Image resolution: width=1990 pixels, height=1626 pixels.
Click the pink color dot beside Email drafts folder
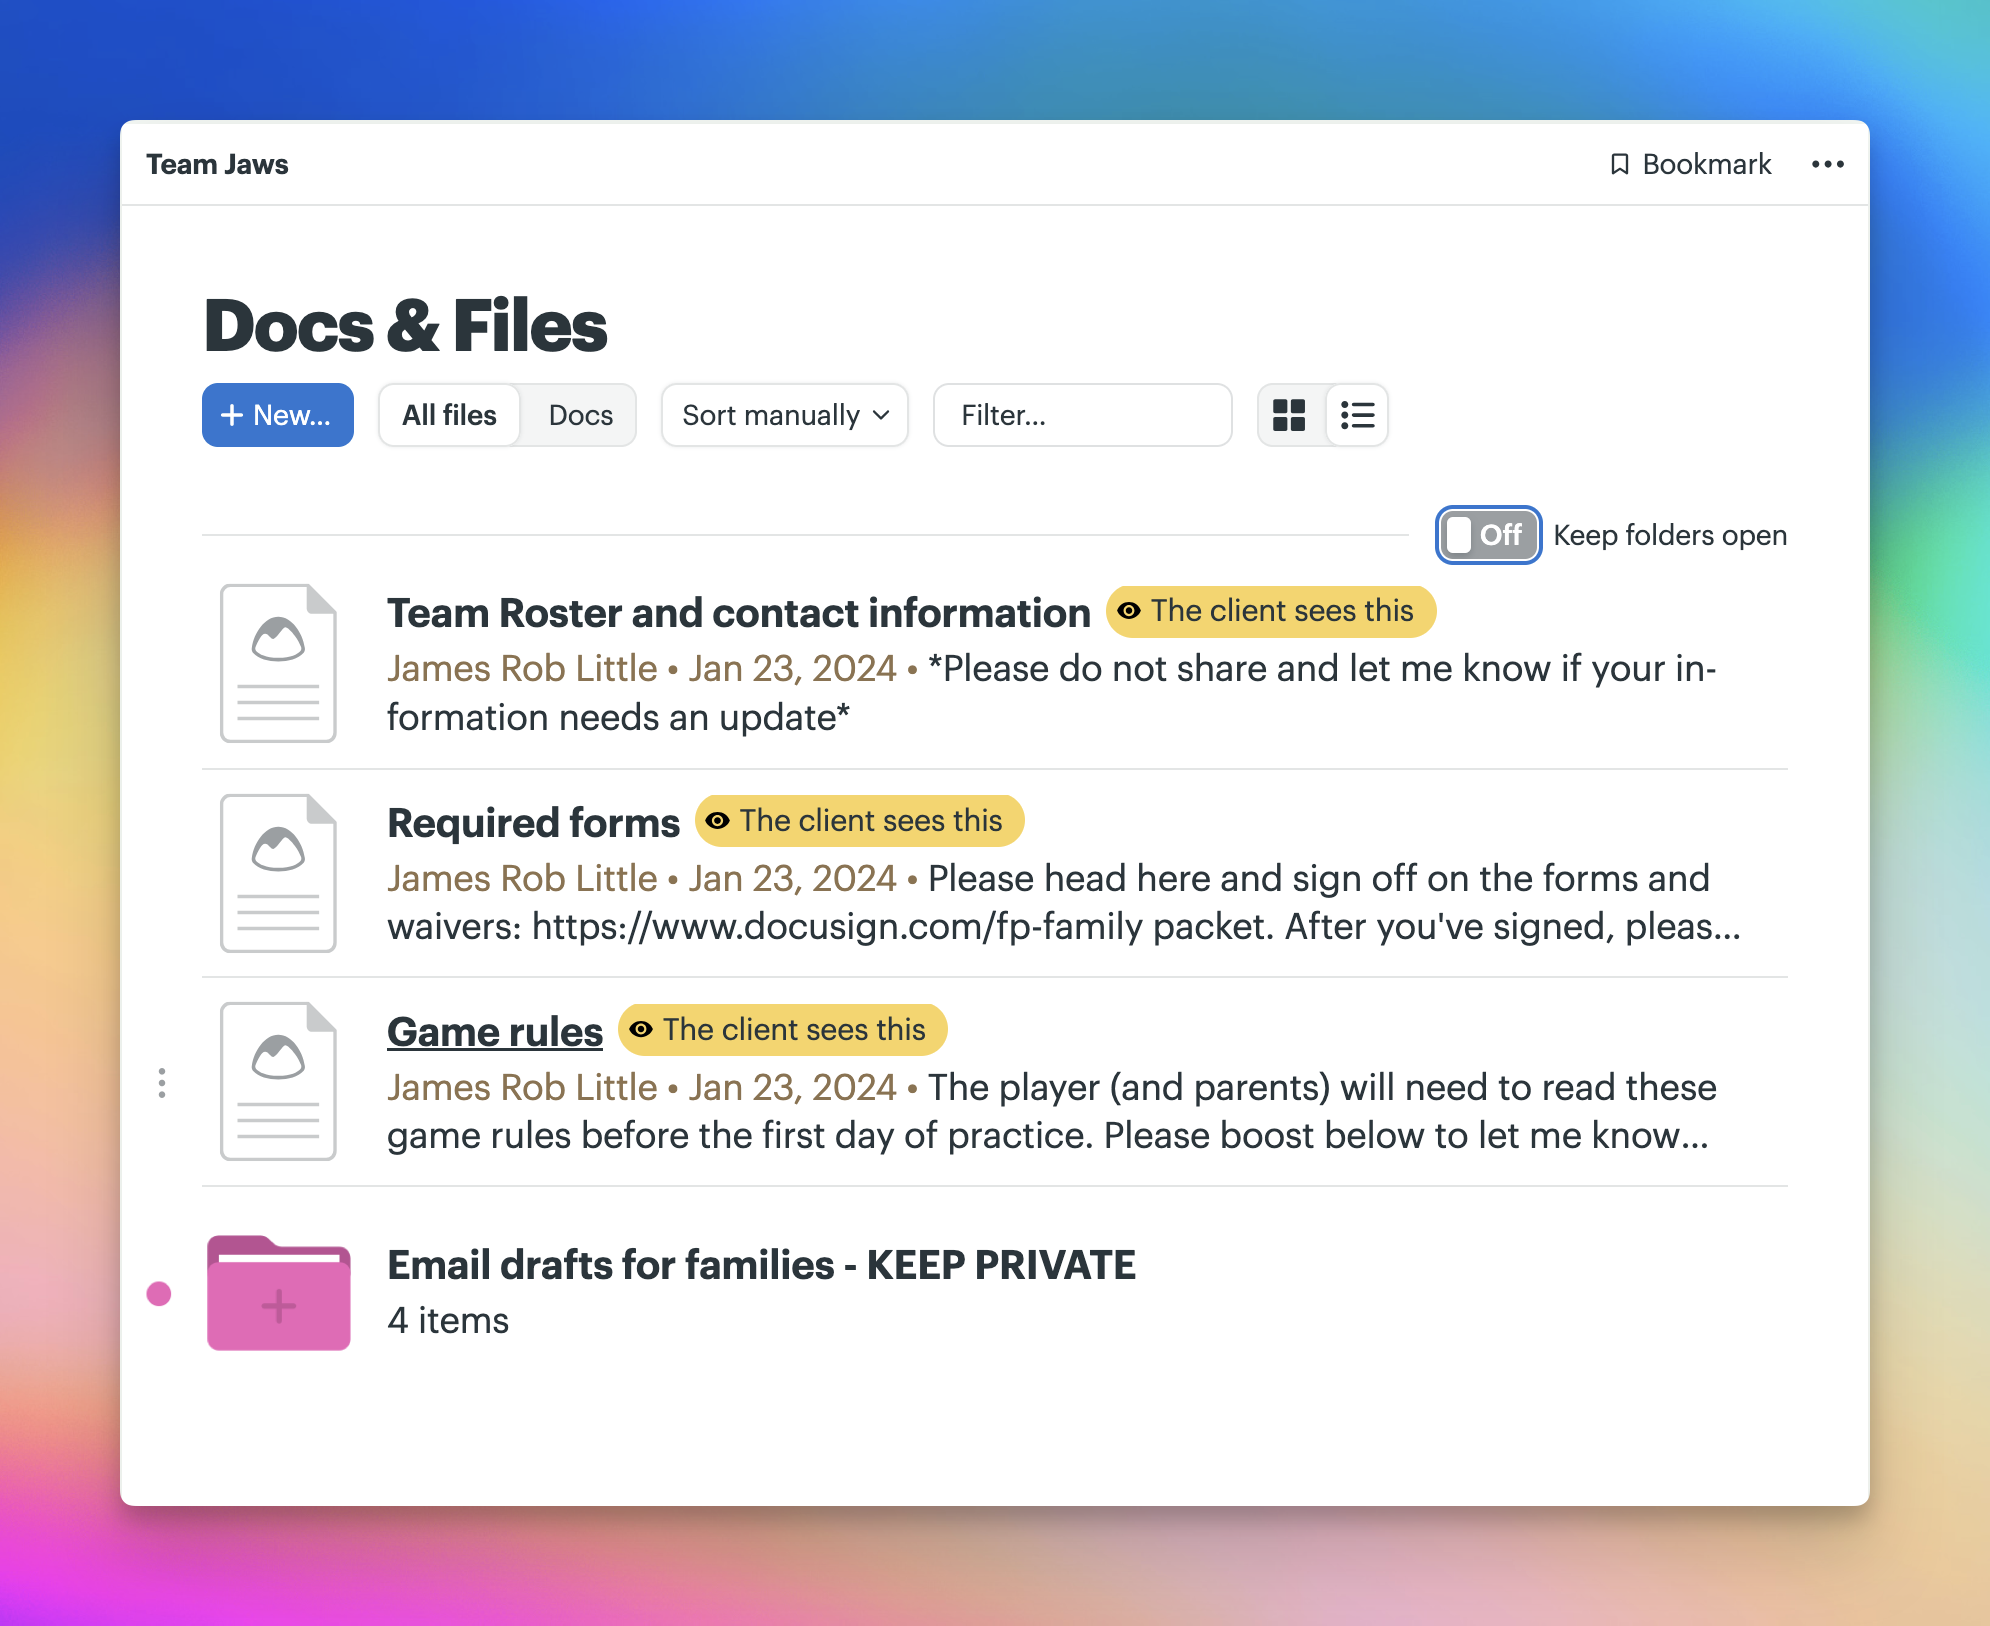tap(159, 1294)
